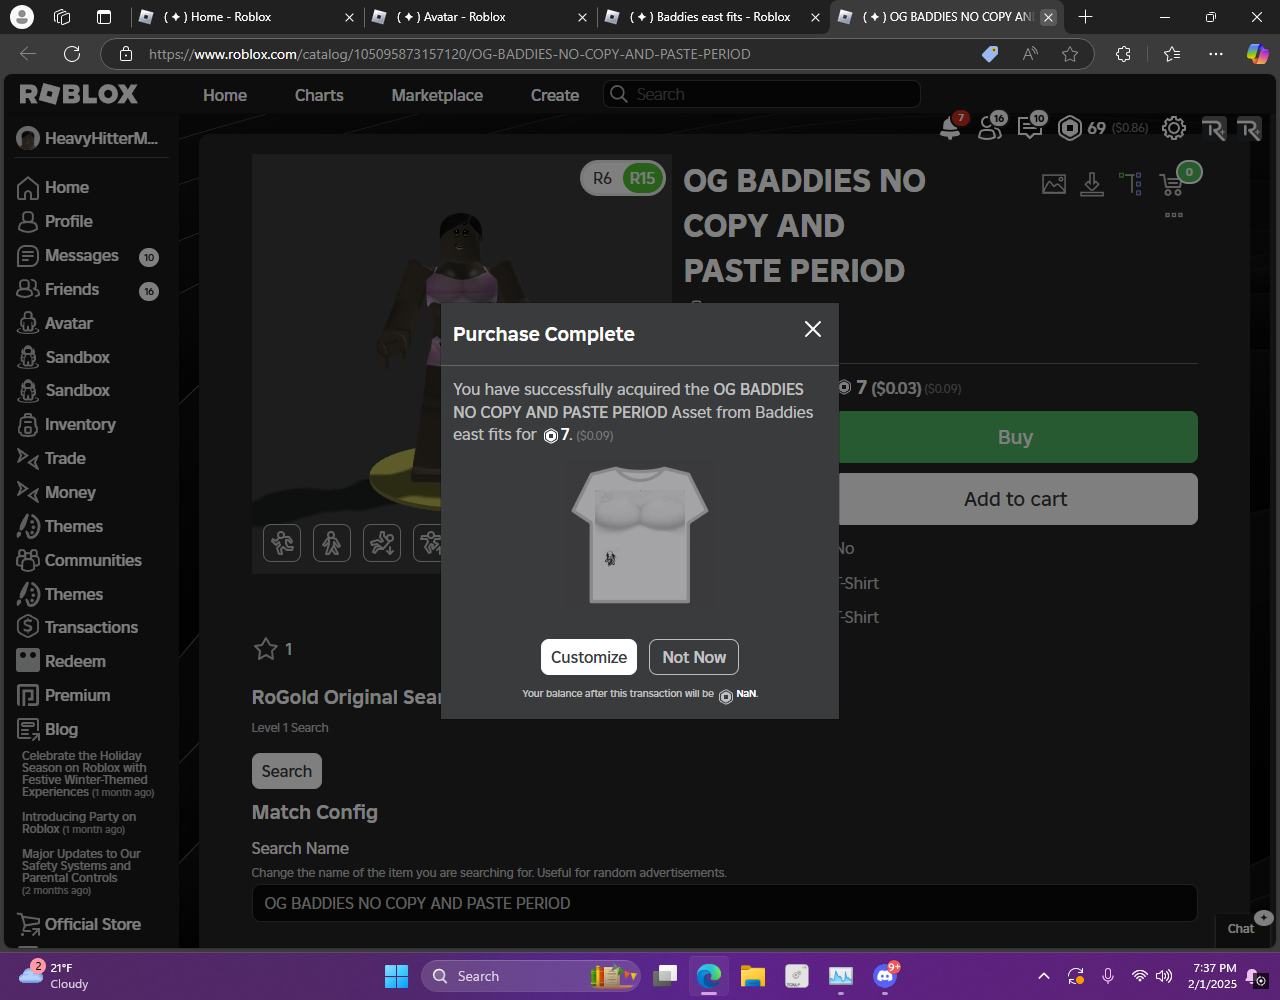Click the RoGold Search button

(287, 771)
